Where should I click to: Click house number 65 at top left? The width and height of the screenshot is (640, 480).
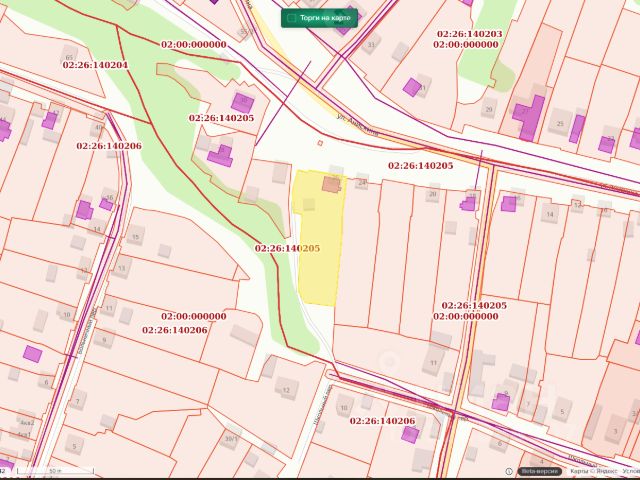[x=69, y=58]
